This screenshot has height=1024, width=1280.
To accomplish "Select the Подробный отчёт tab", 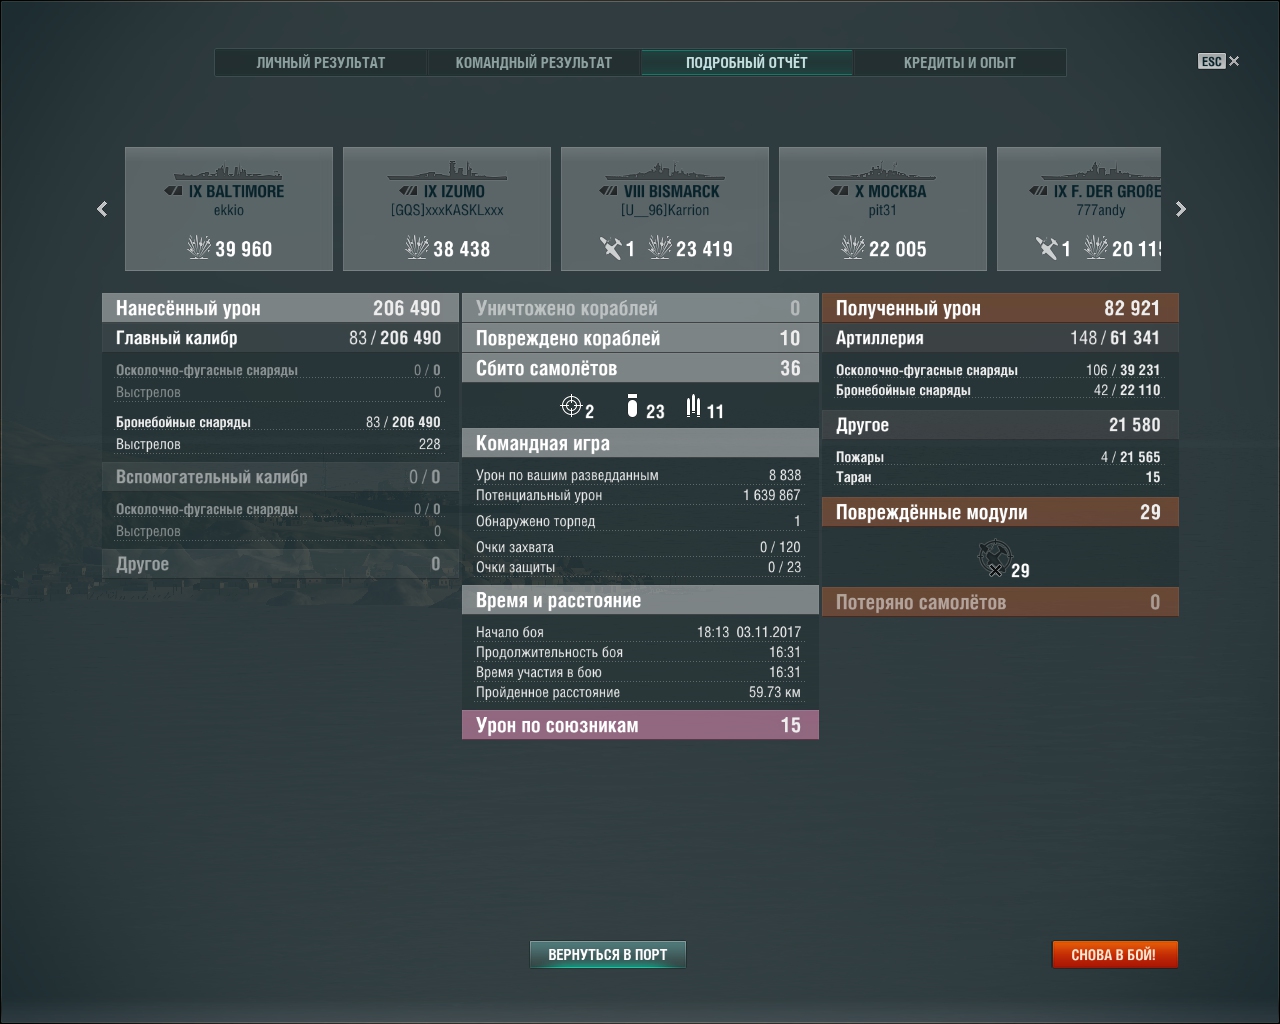I will click(747, 62).
